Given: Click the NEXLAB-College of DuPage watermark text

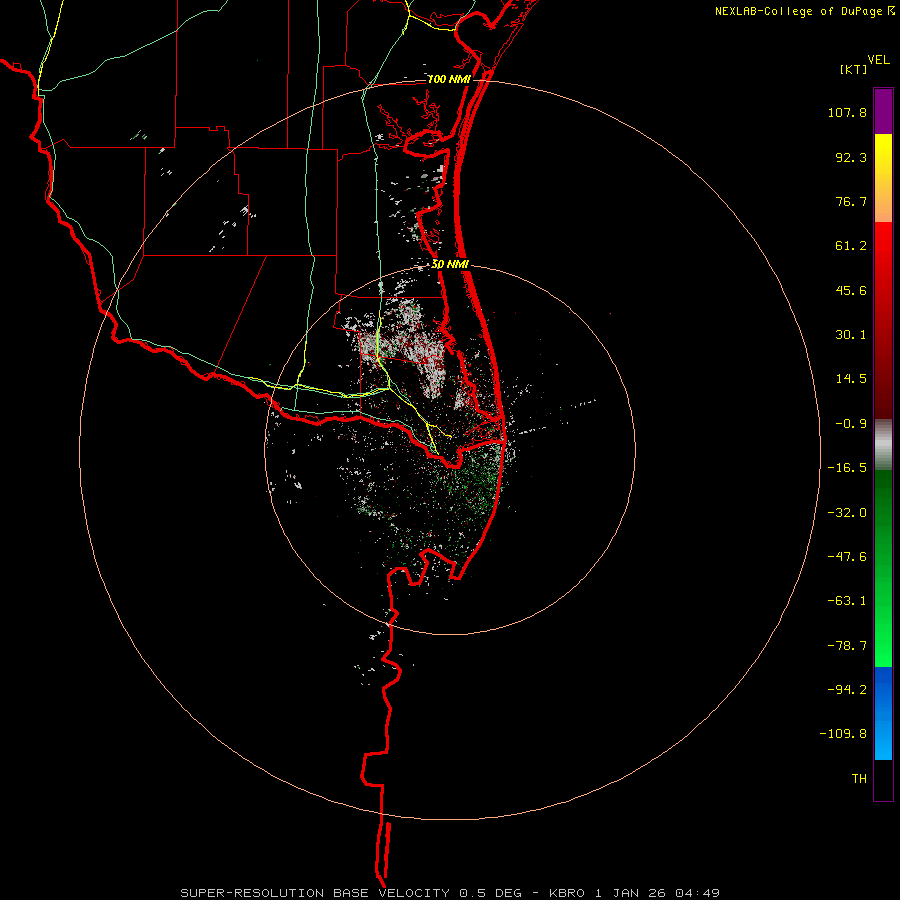Looking at the screenshot, I should click(x=803, y=11).
